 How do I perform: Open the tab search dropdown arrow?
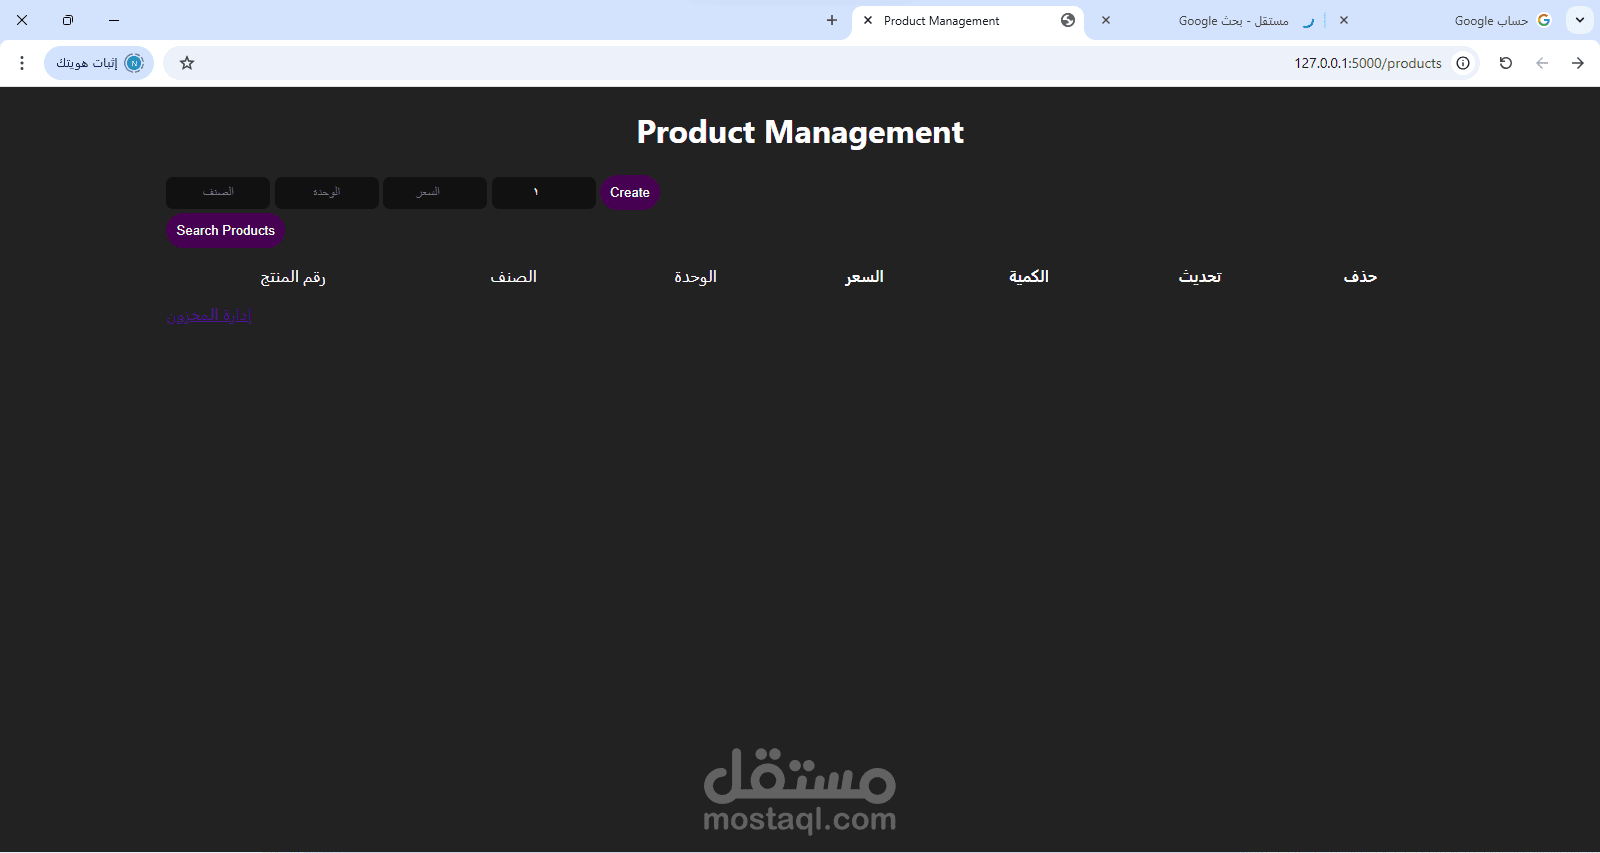pyautogui.click(x=1580, y=20)
